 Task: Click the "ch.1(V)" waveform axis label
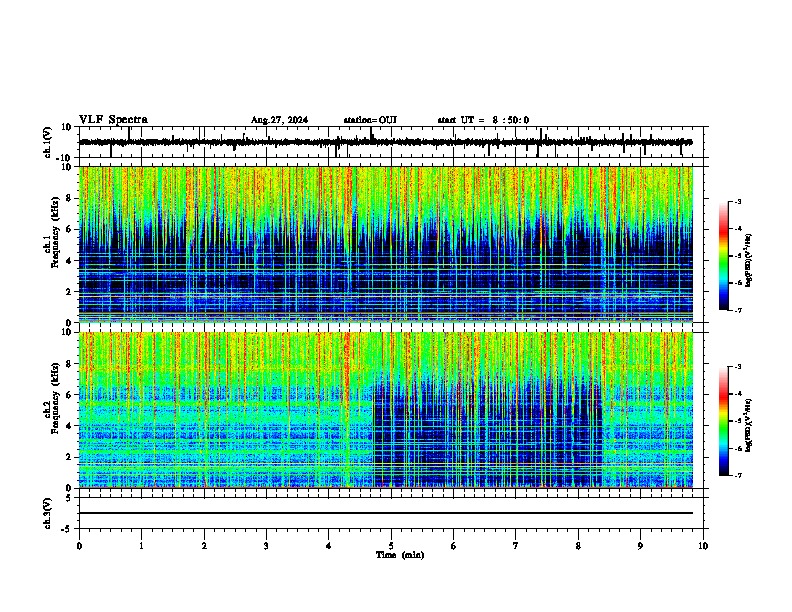tap(48, 142)
